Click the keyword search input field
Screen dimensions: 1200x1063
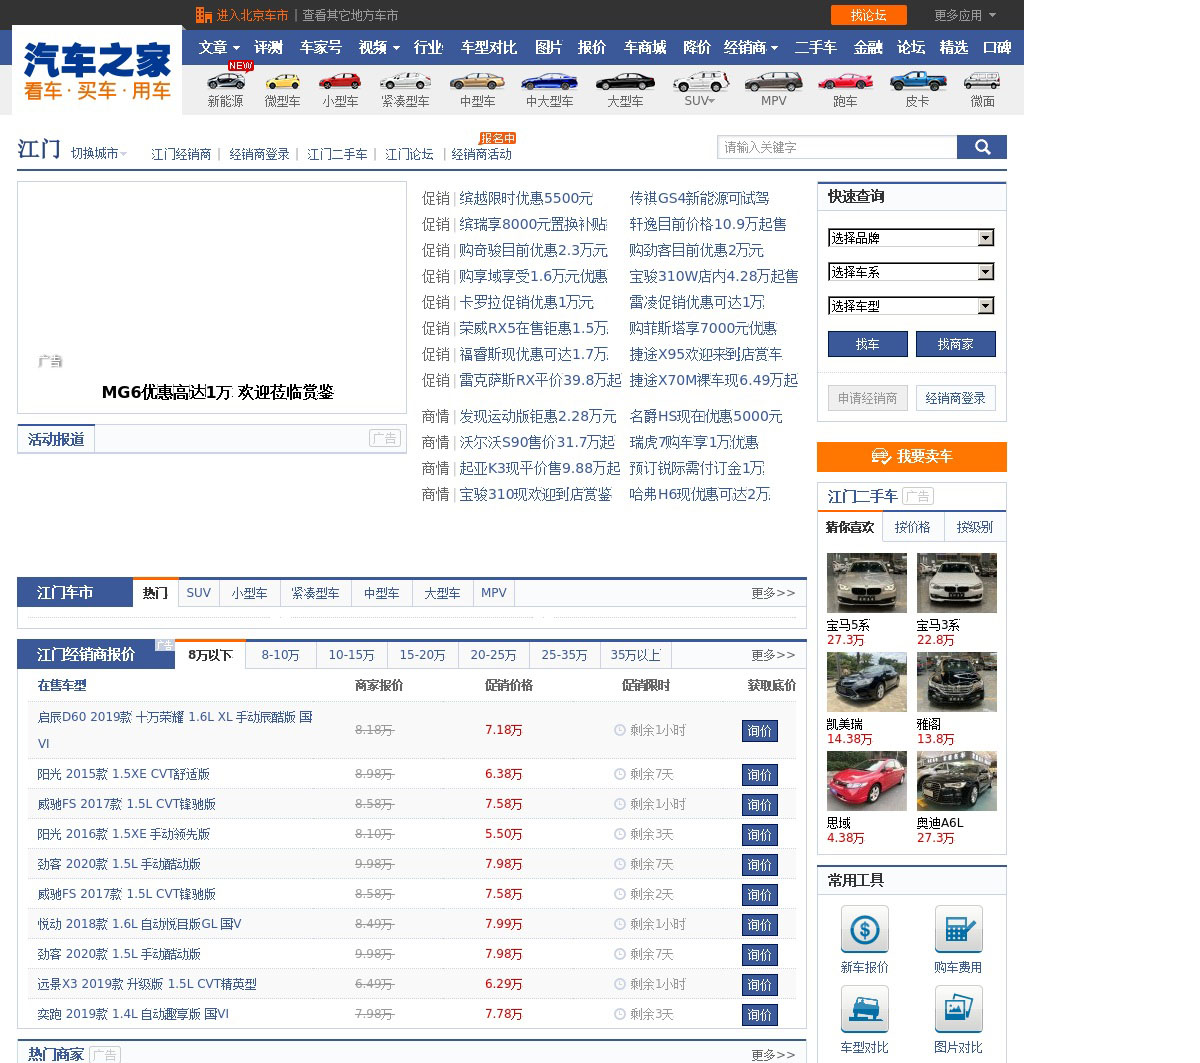(x=836, y=147)
